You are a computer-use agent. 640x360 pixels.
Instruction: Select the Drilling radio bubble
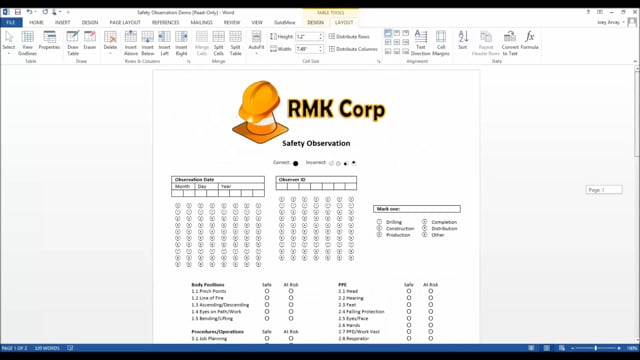379,222
